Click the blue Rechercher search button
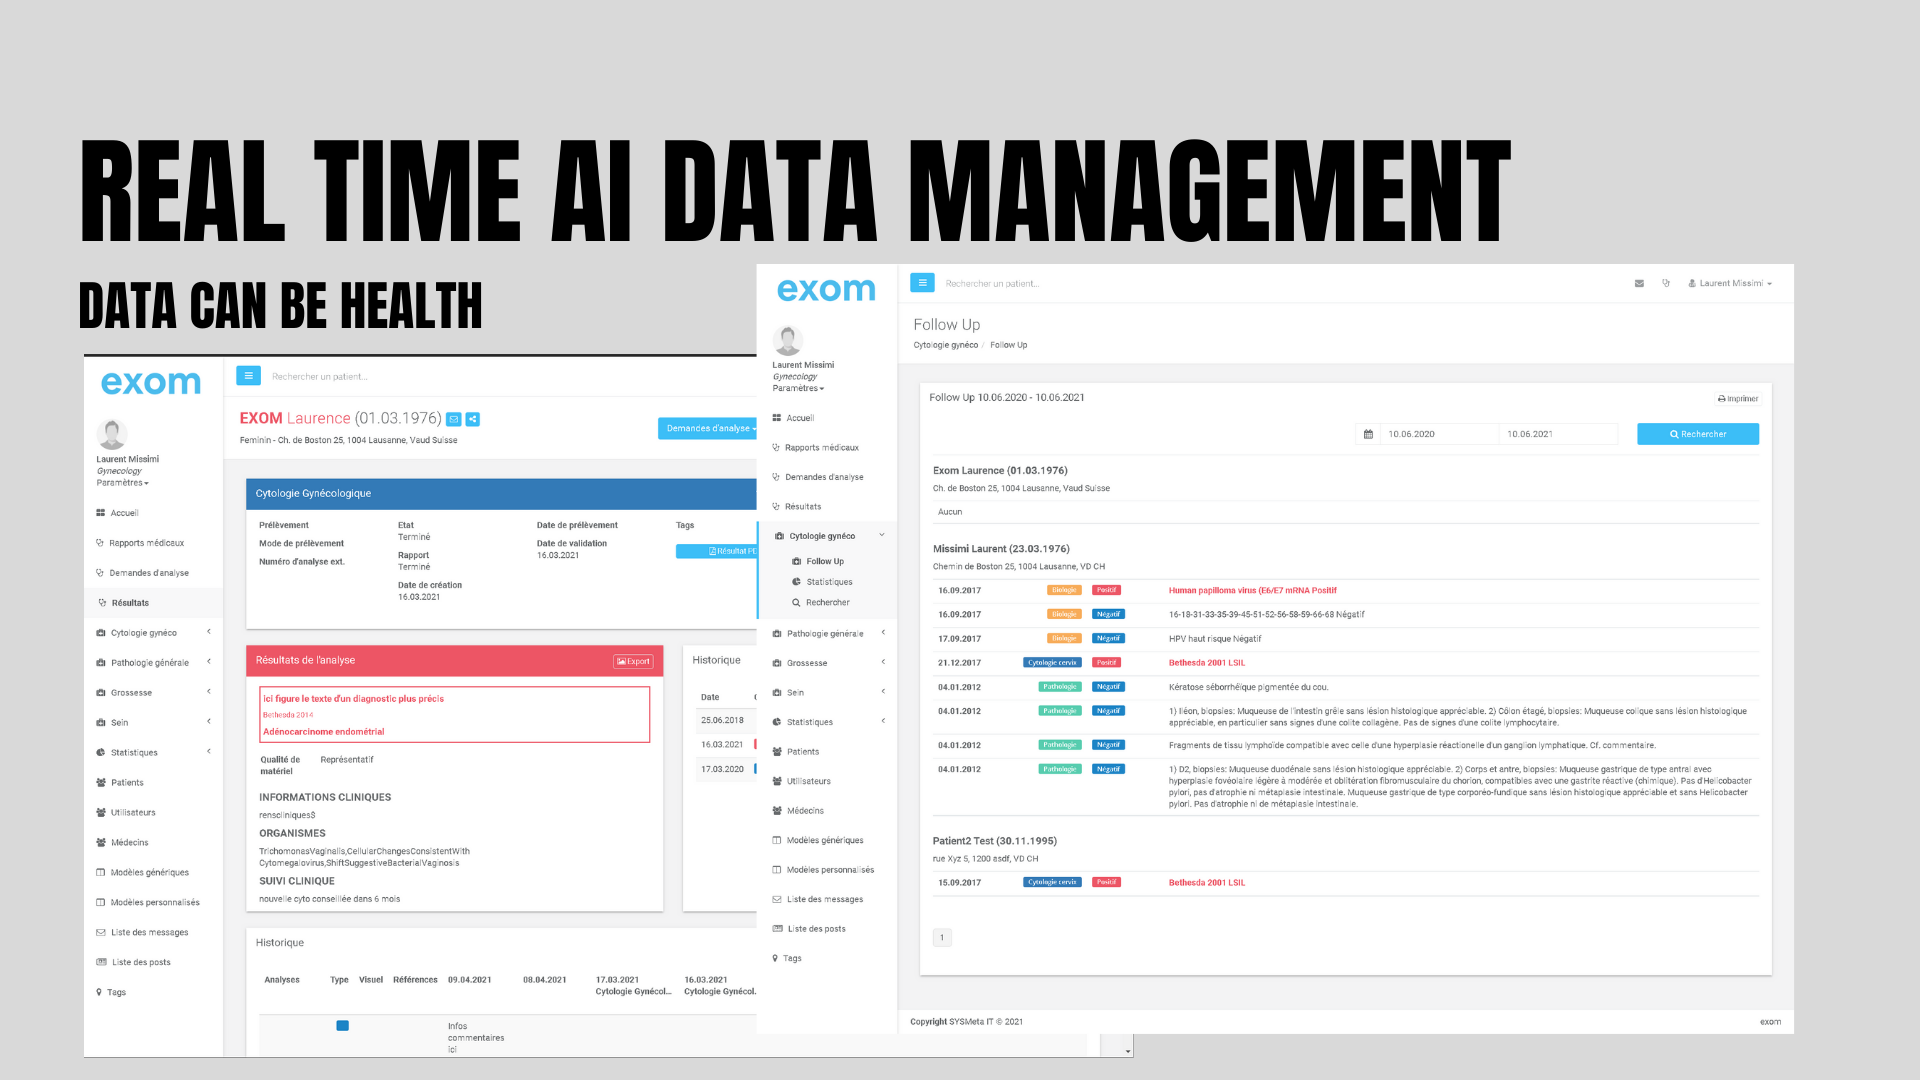This screenshot has width=1920, height=1080. 1697,434
